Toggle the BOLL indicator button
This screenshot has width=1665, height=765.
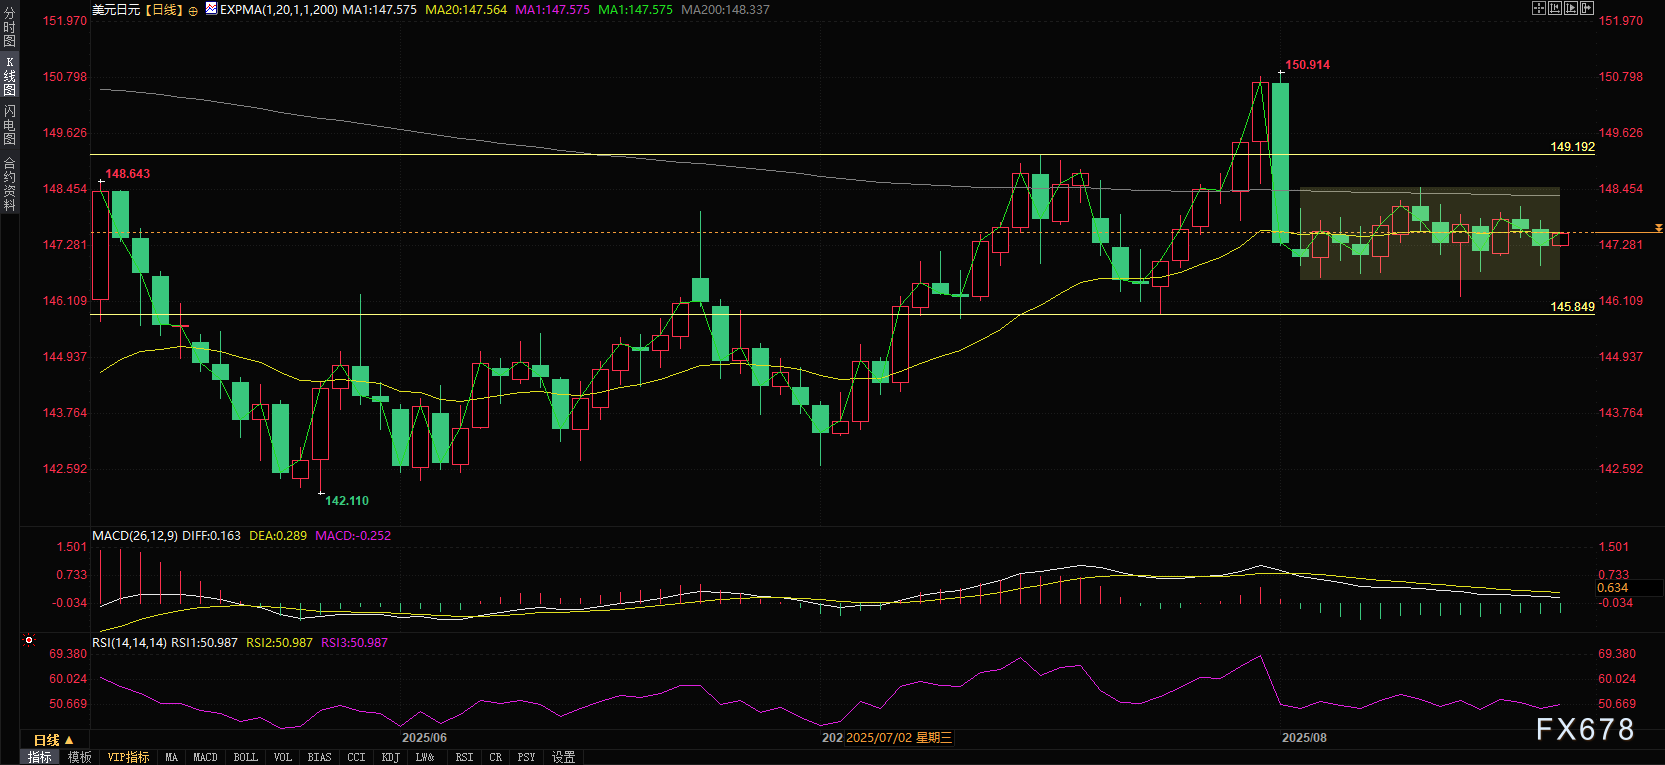point(245,757)
